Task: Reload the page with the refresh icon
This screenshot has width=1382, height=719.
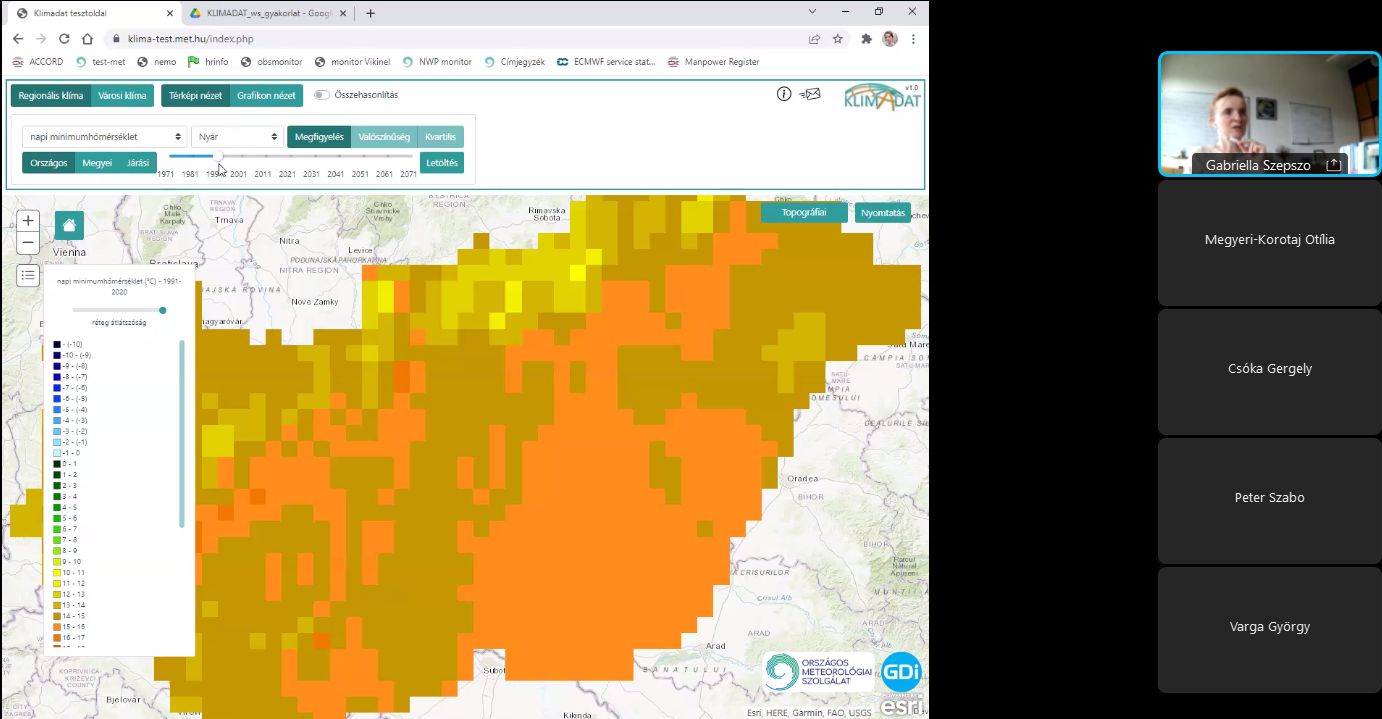Action: click(x=64, y=39)
